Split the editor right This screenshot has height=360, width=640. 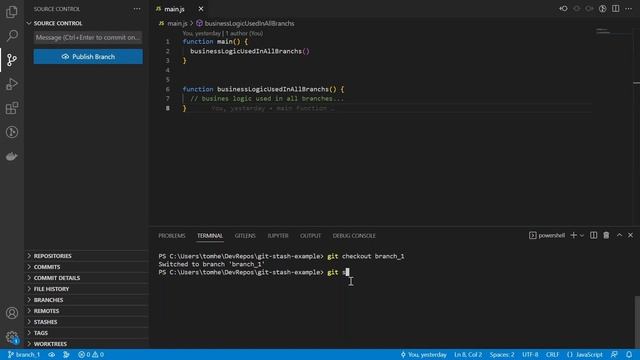(x=616, y=9)
